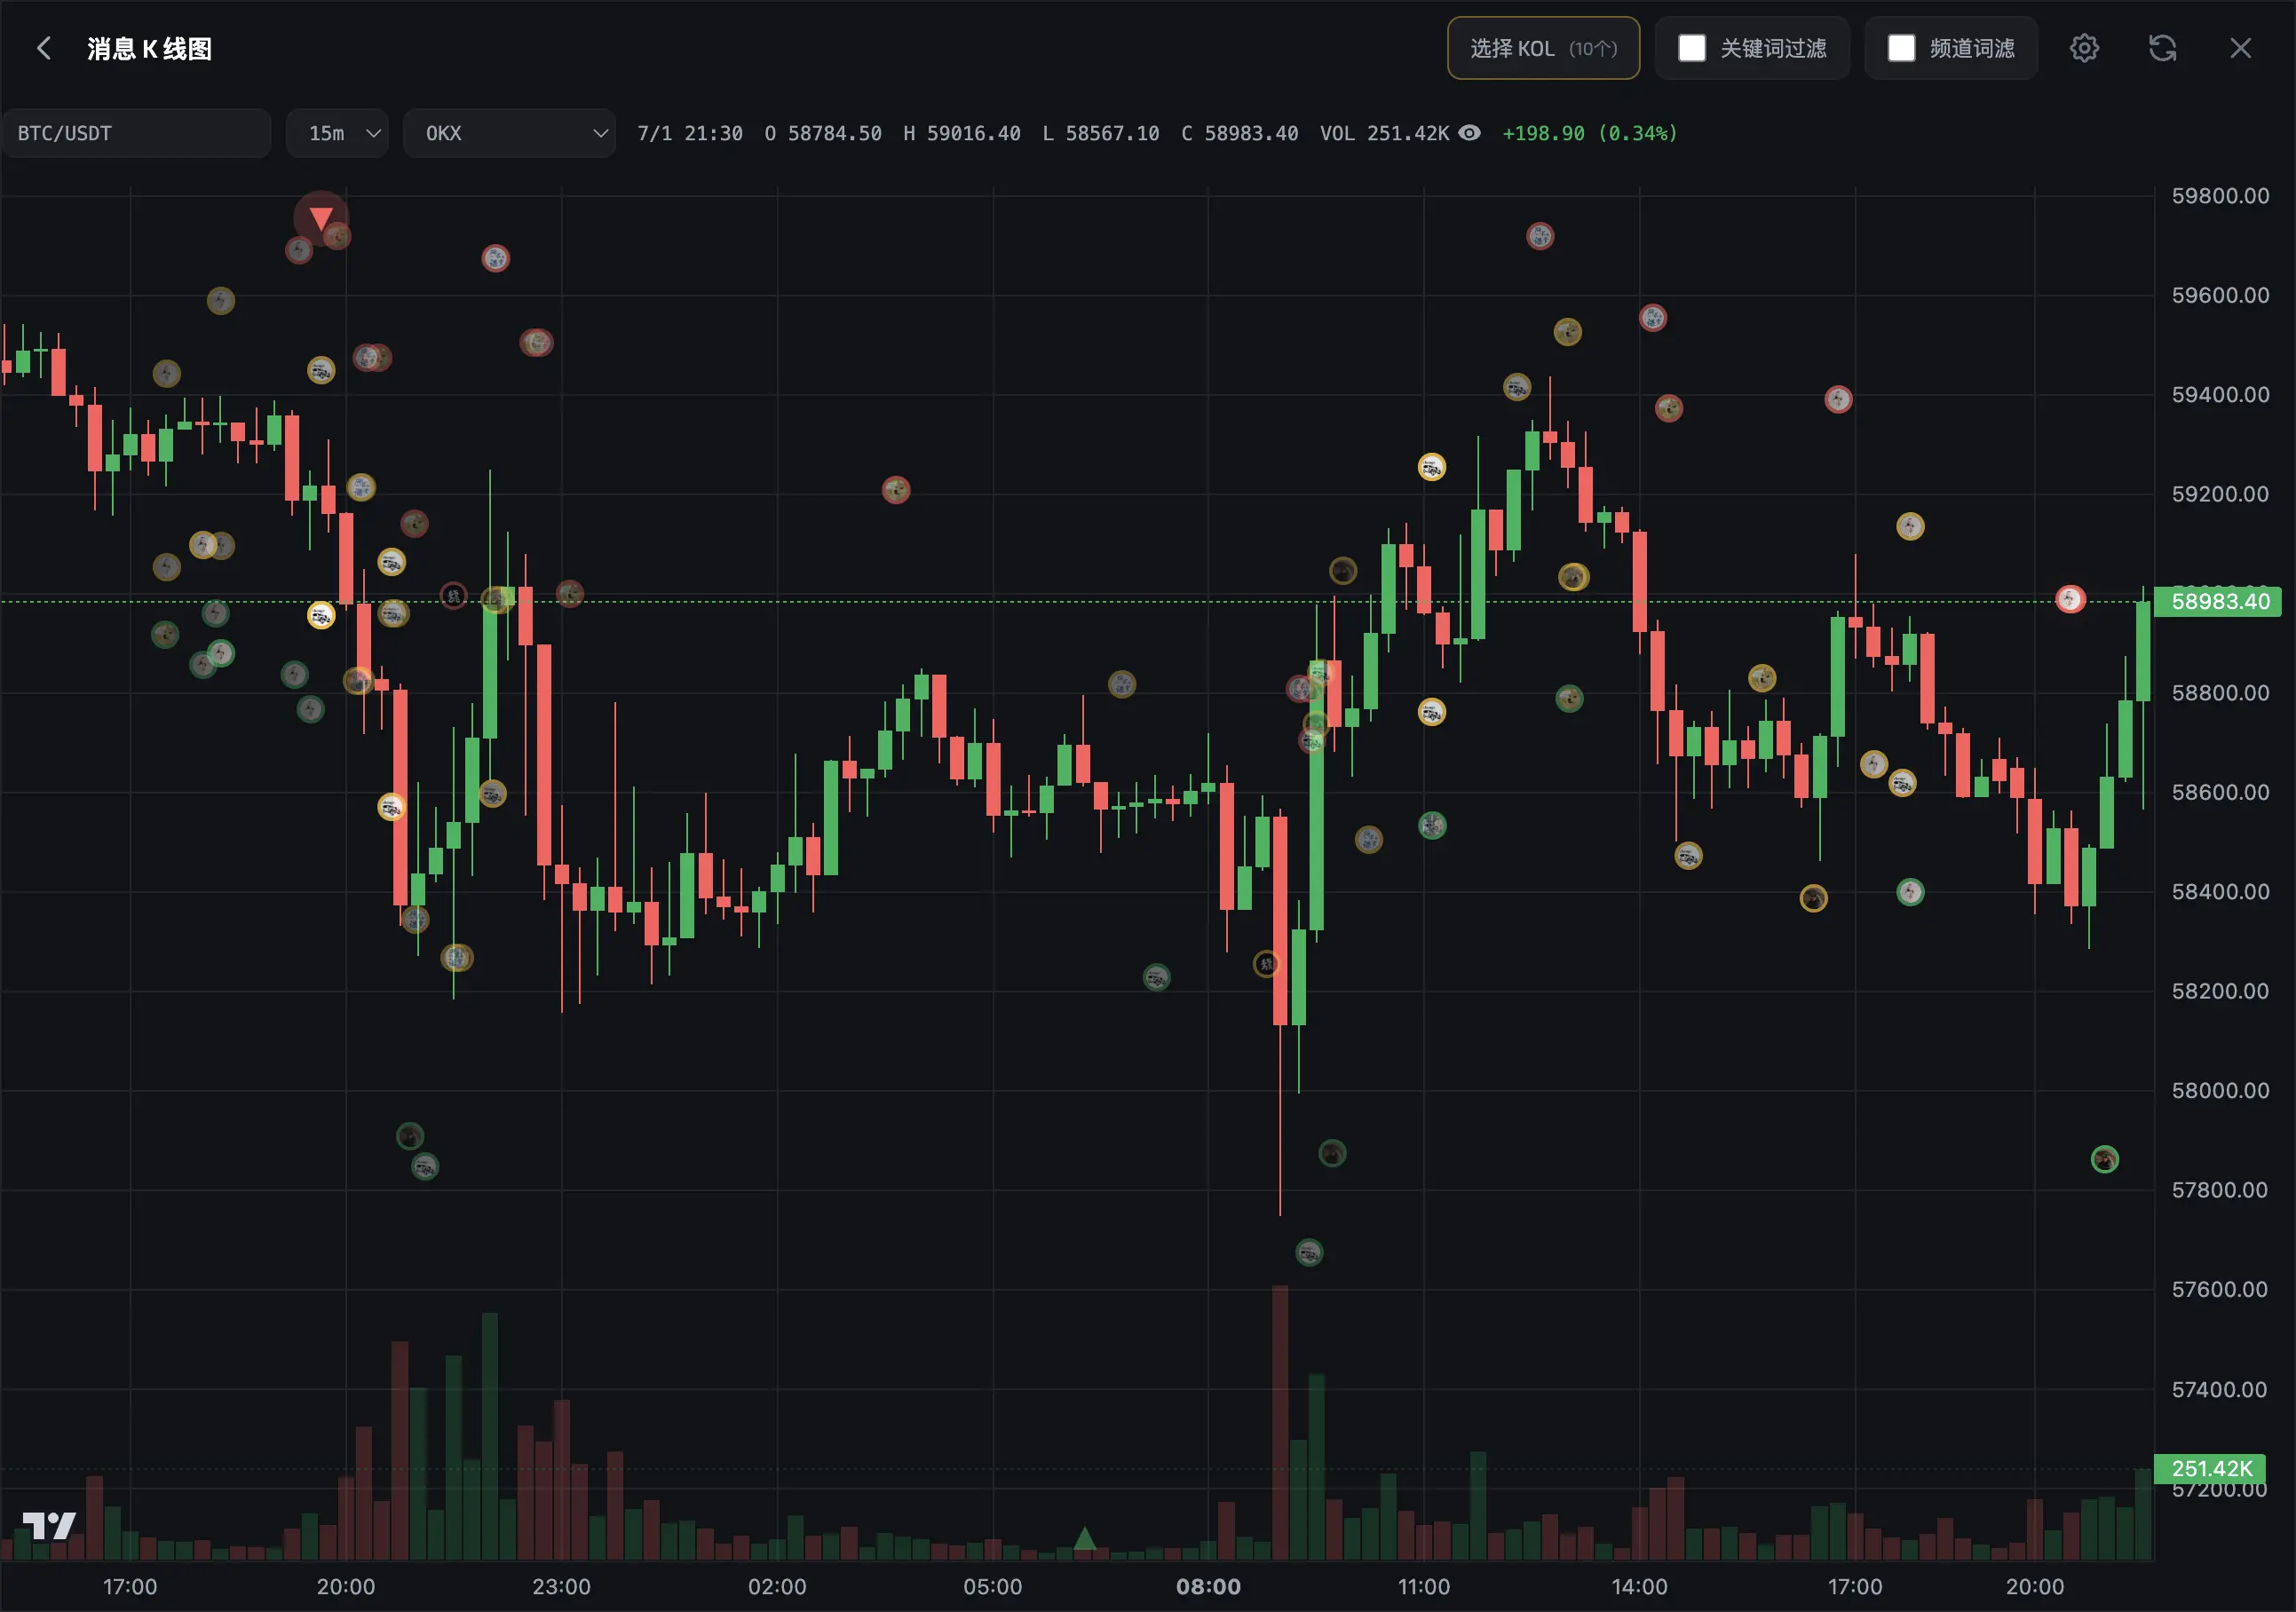Select the chart's highest avatar, above 59600 around 12:30
This screenshot has width=2296, height=1612.
(x=1540, y=236)
